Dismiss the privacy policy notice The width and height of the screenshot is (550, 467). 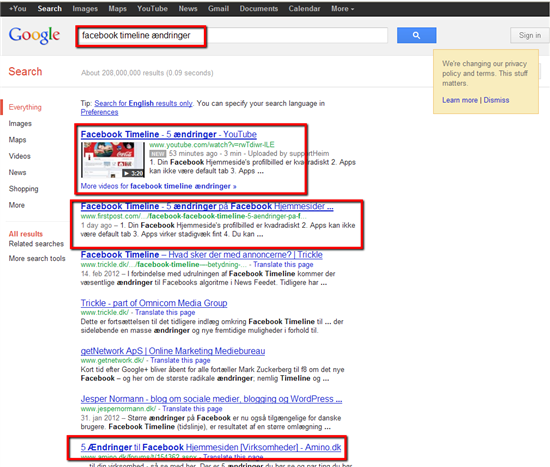pos(496,100)
